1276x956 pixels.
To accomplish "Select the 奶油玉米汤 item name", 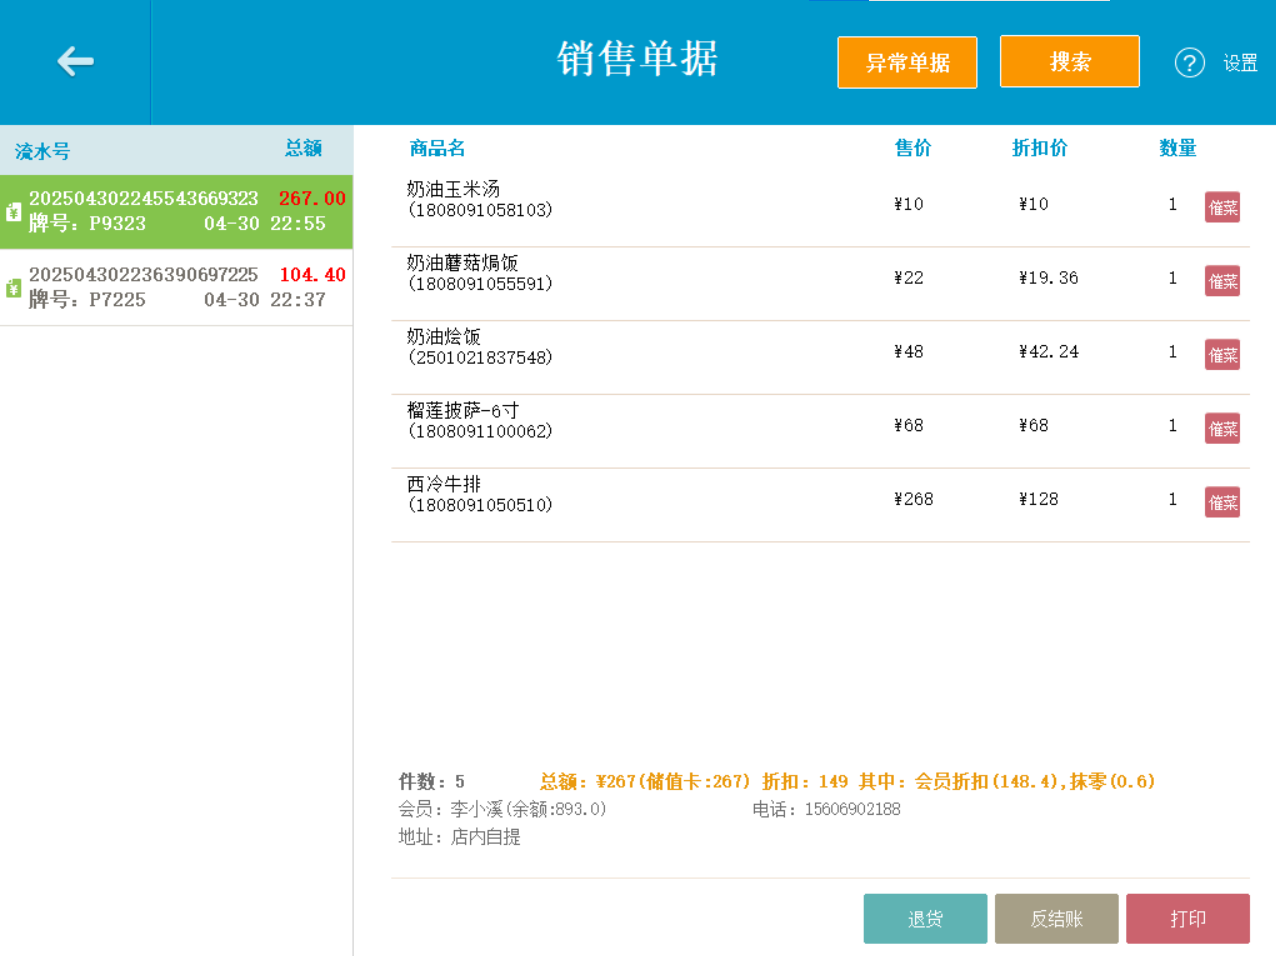I will 453,189.
